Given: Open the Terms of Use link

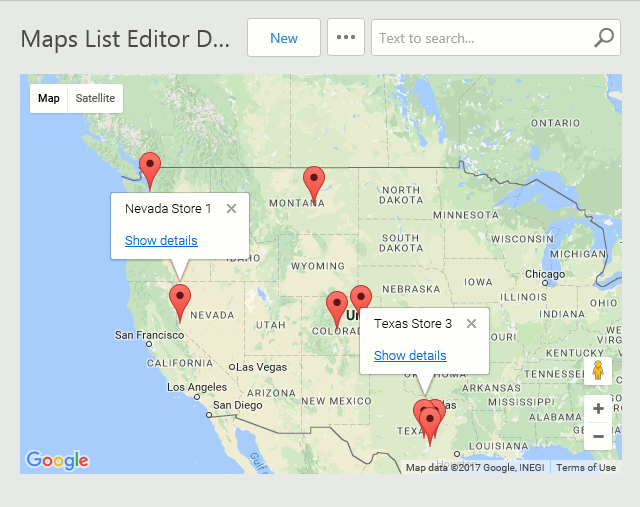Looking at the screenshot, I should [586, 468].
